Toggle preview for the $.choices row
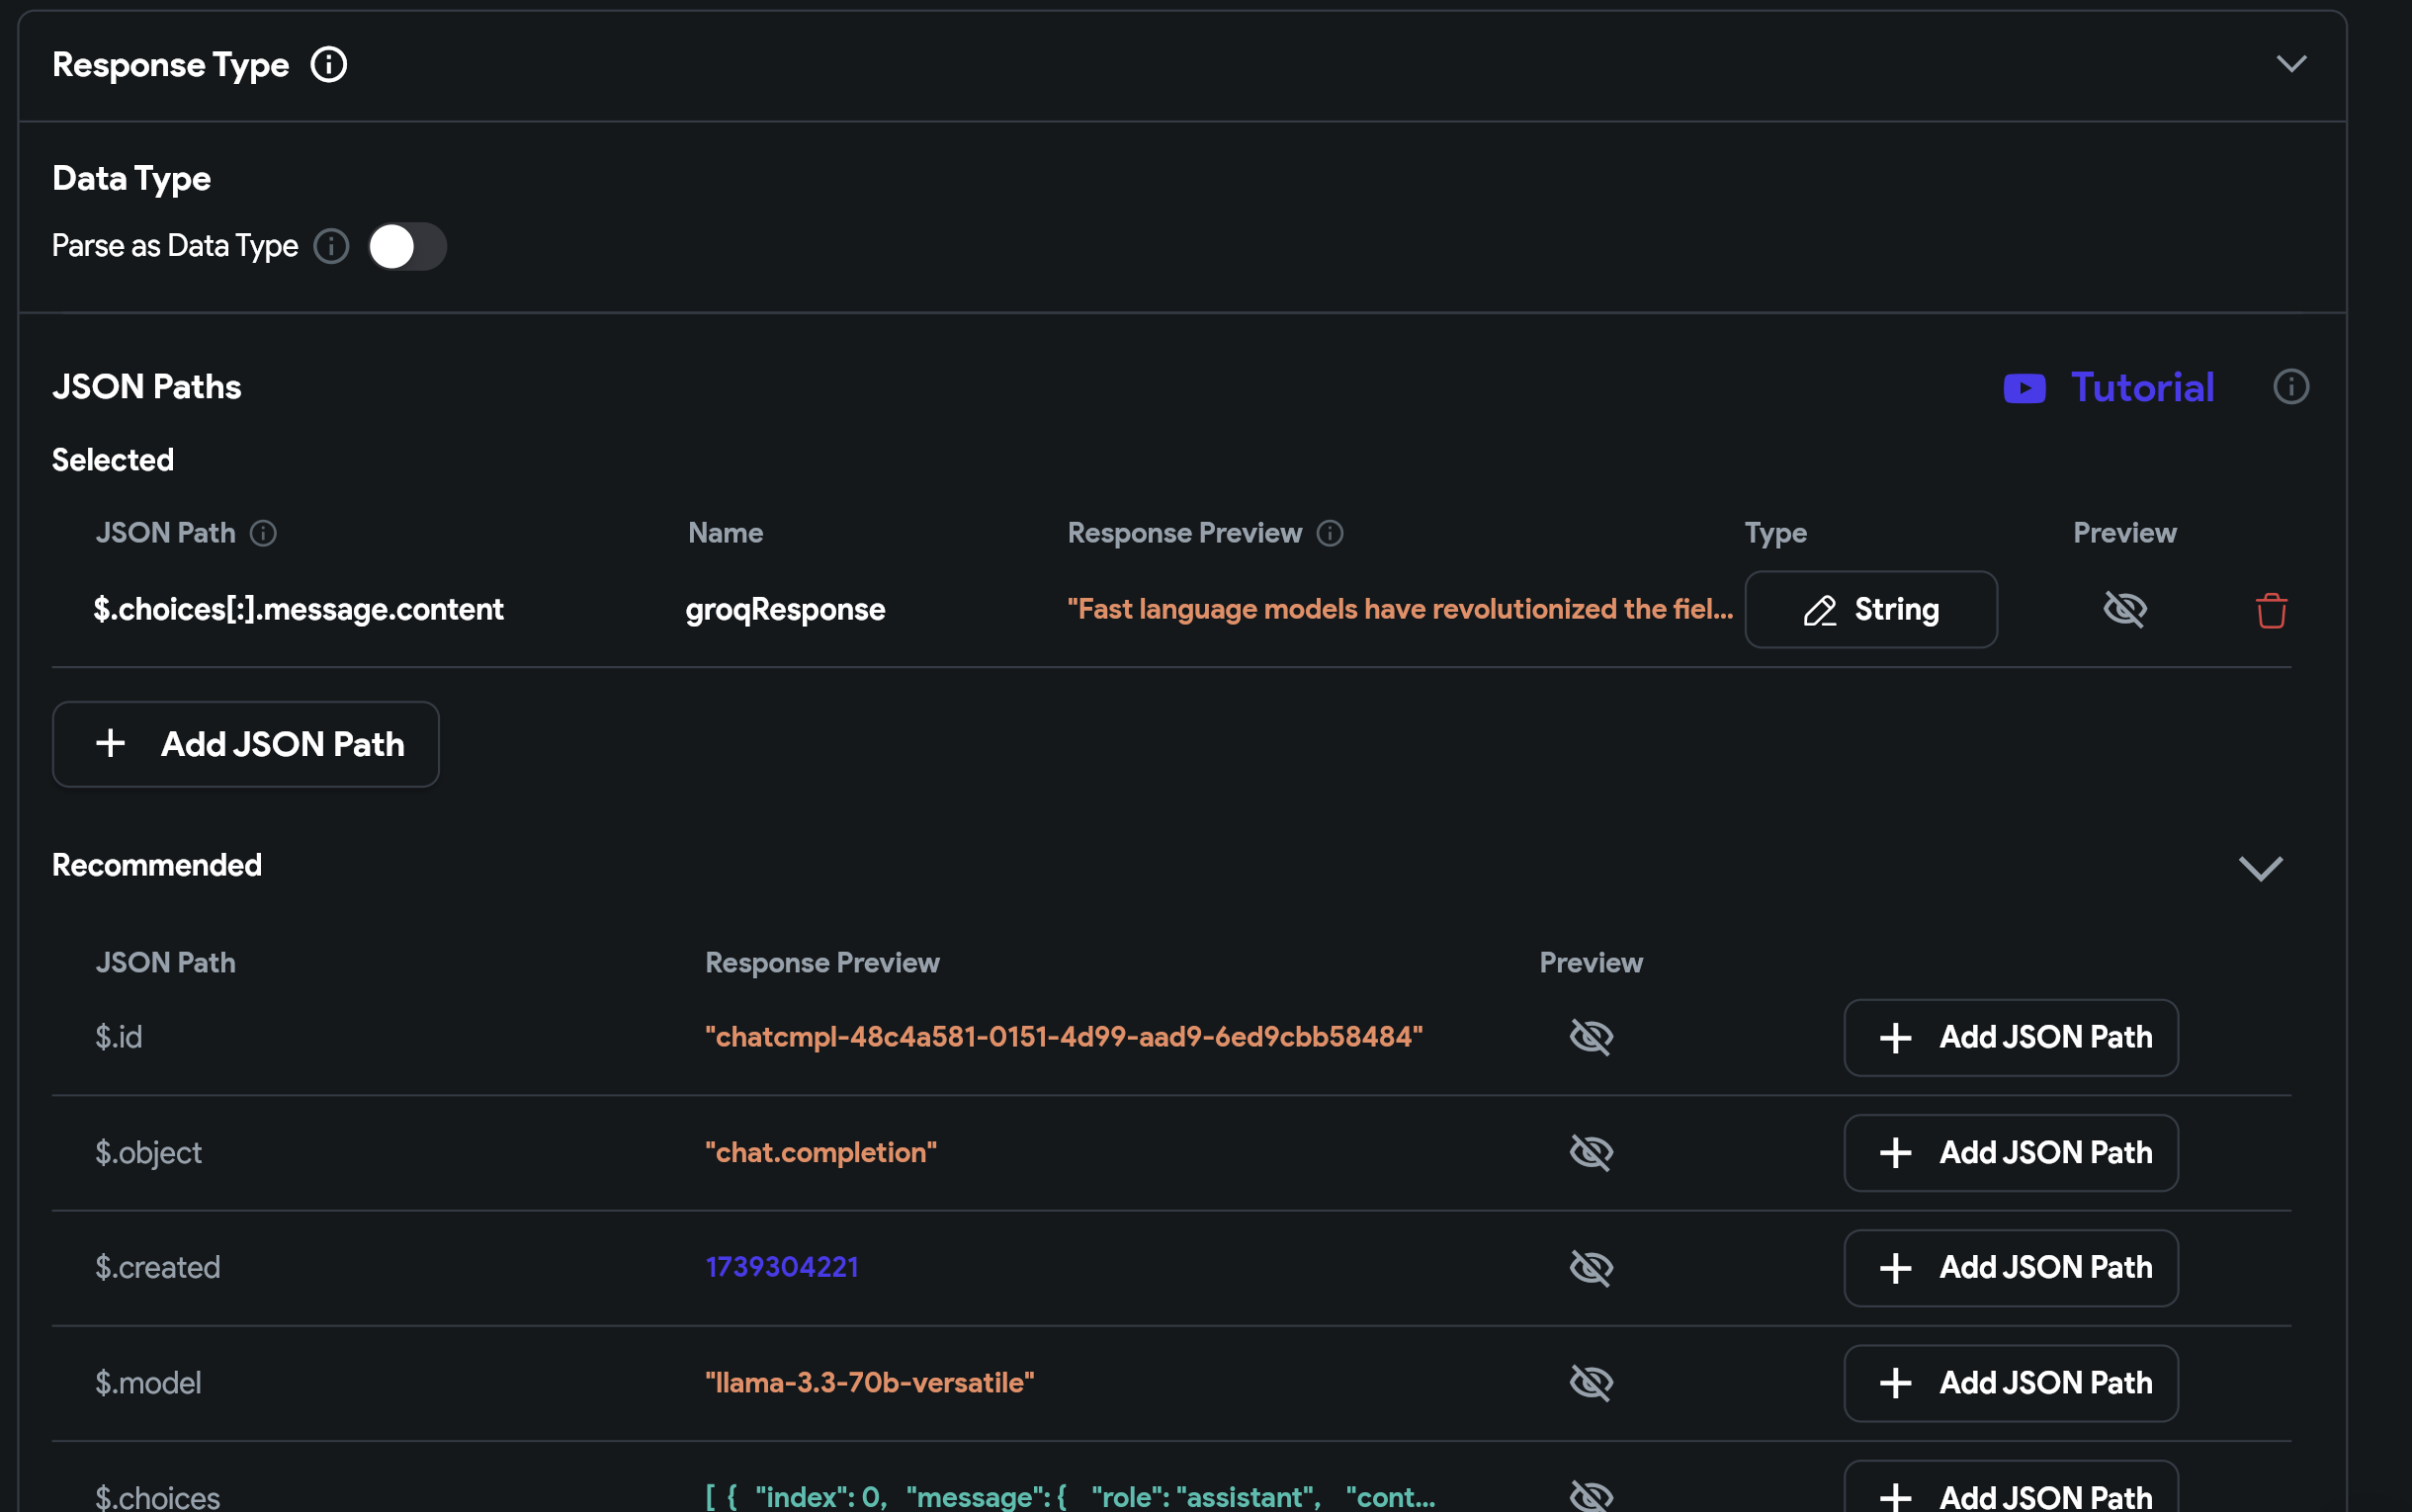The width and height of the screenshot is (2412, 1512). click(1590, 1496)
